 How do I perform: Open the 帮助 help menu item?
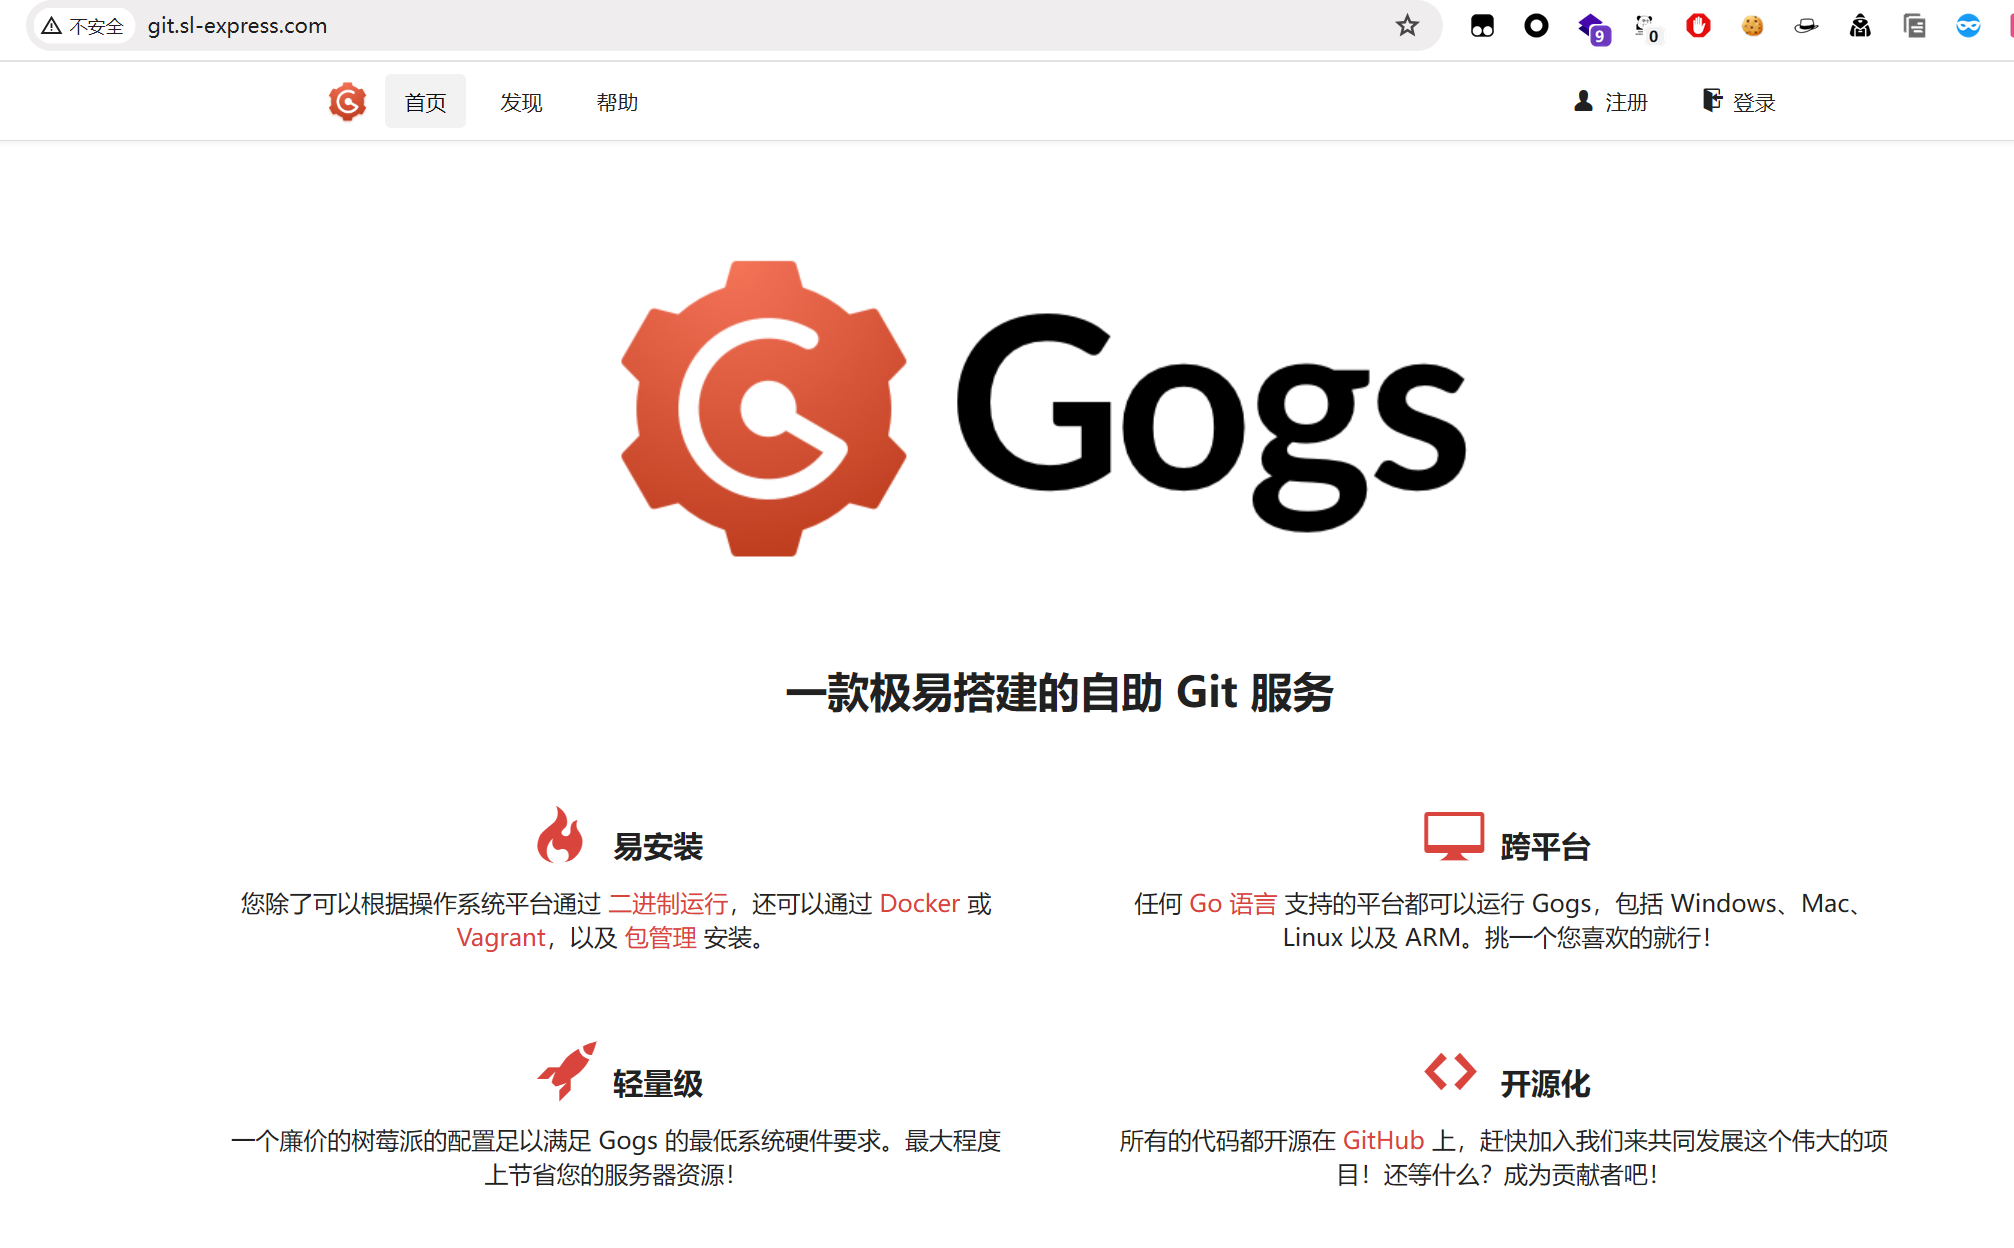tap(617, 102)
